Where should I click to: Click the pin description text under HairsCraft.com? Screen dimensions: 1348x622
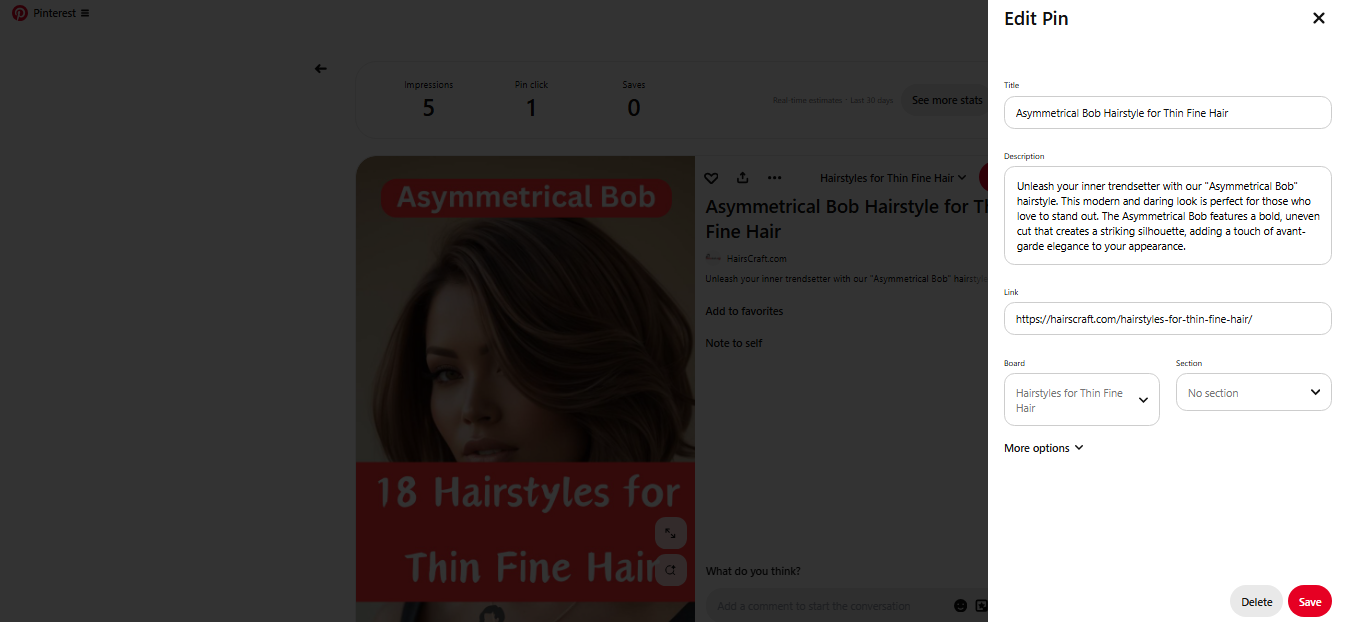846,279
